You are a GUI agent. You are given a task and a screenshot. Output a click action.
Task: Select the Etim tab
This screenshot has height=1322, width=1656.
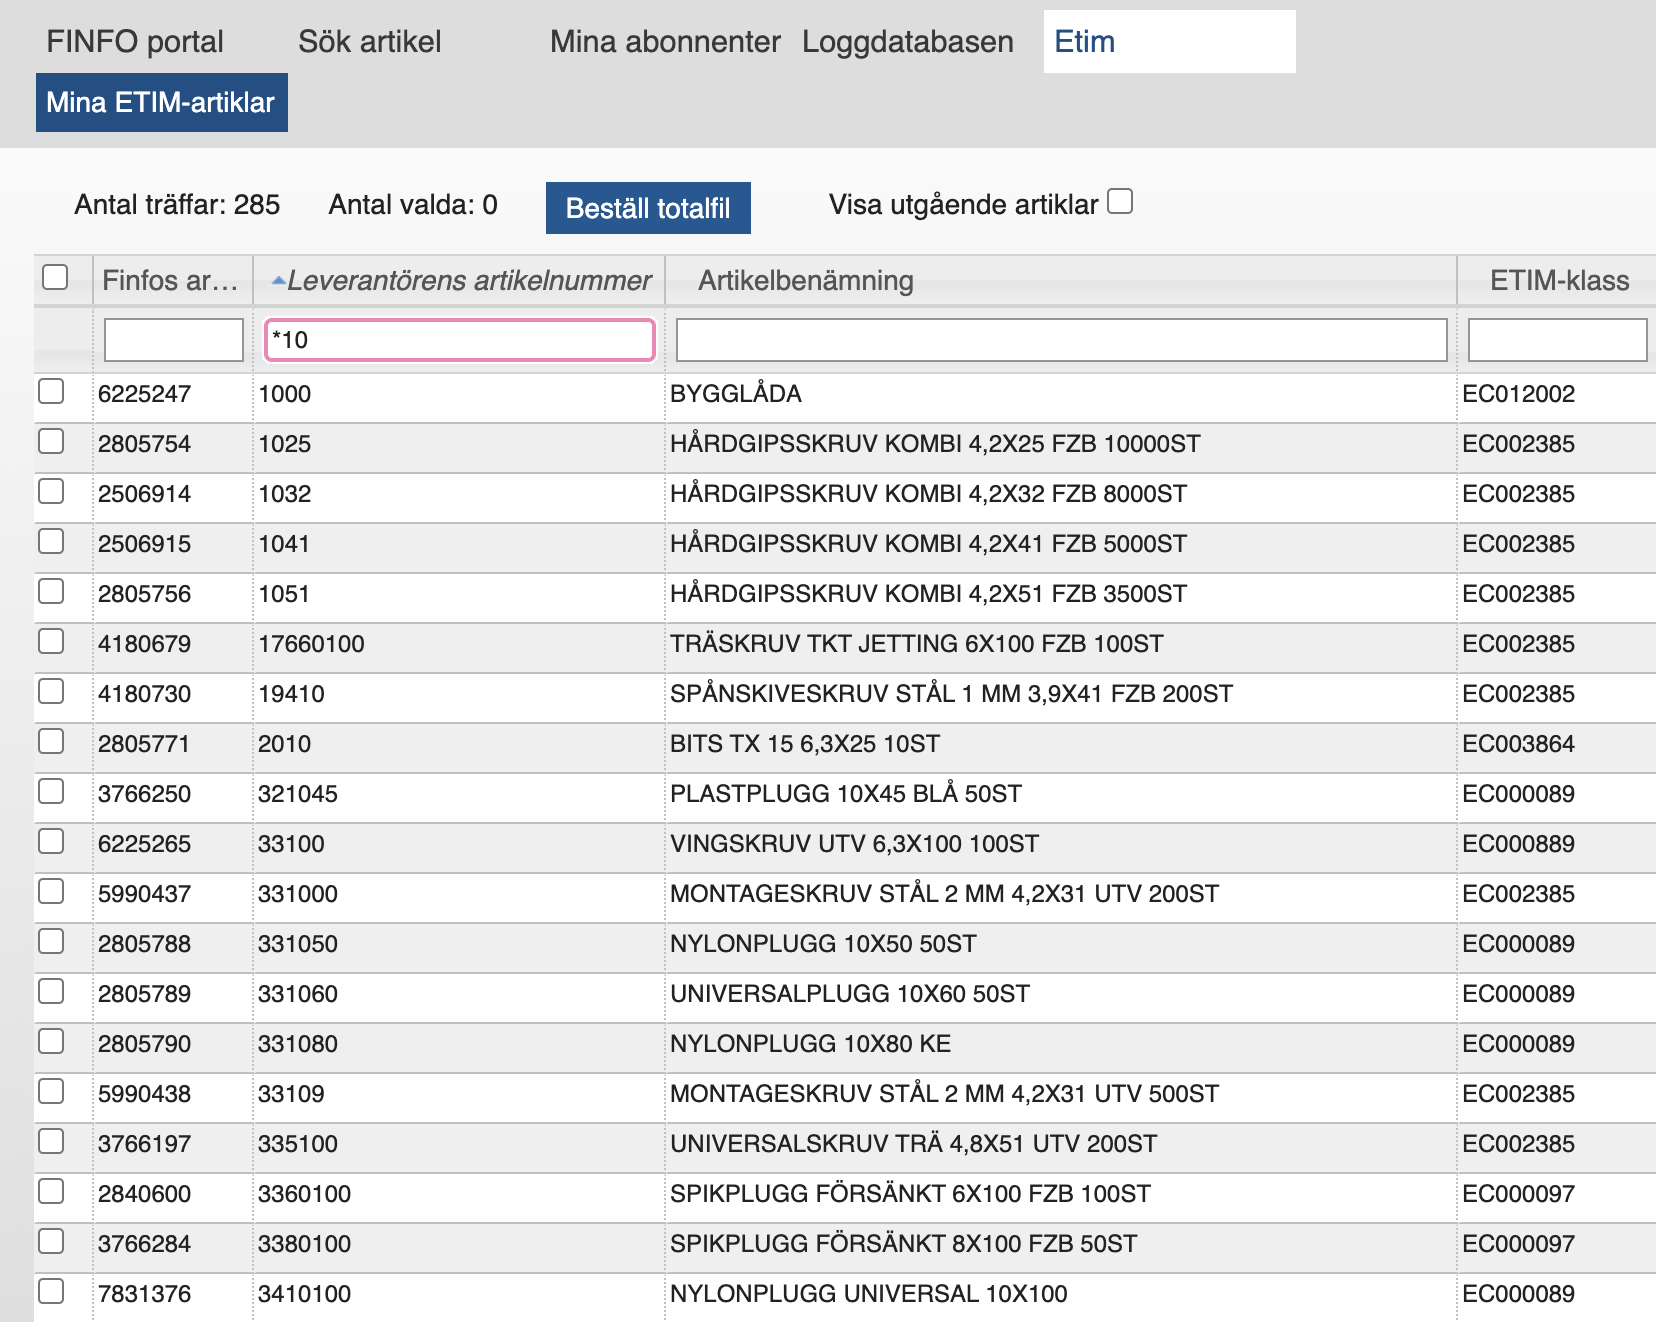click(1085, 42)
